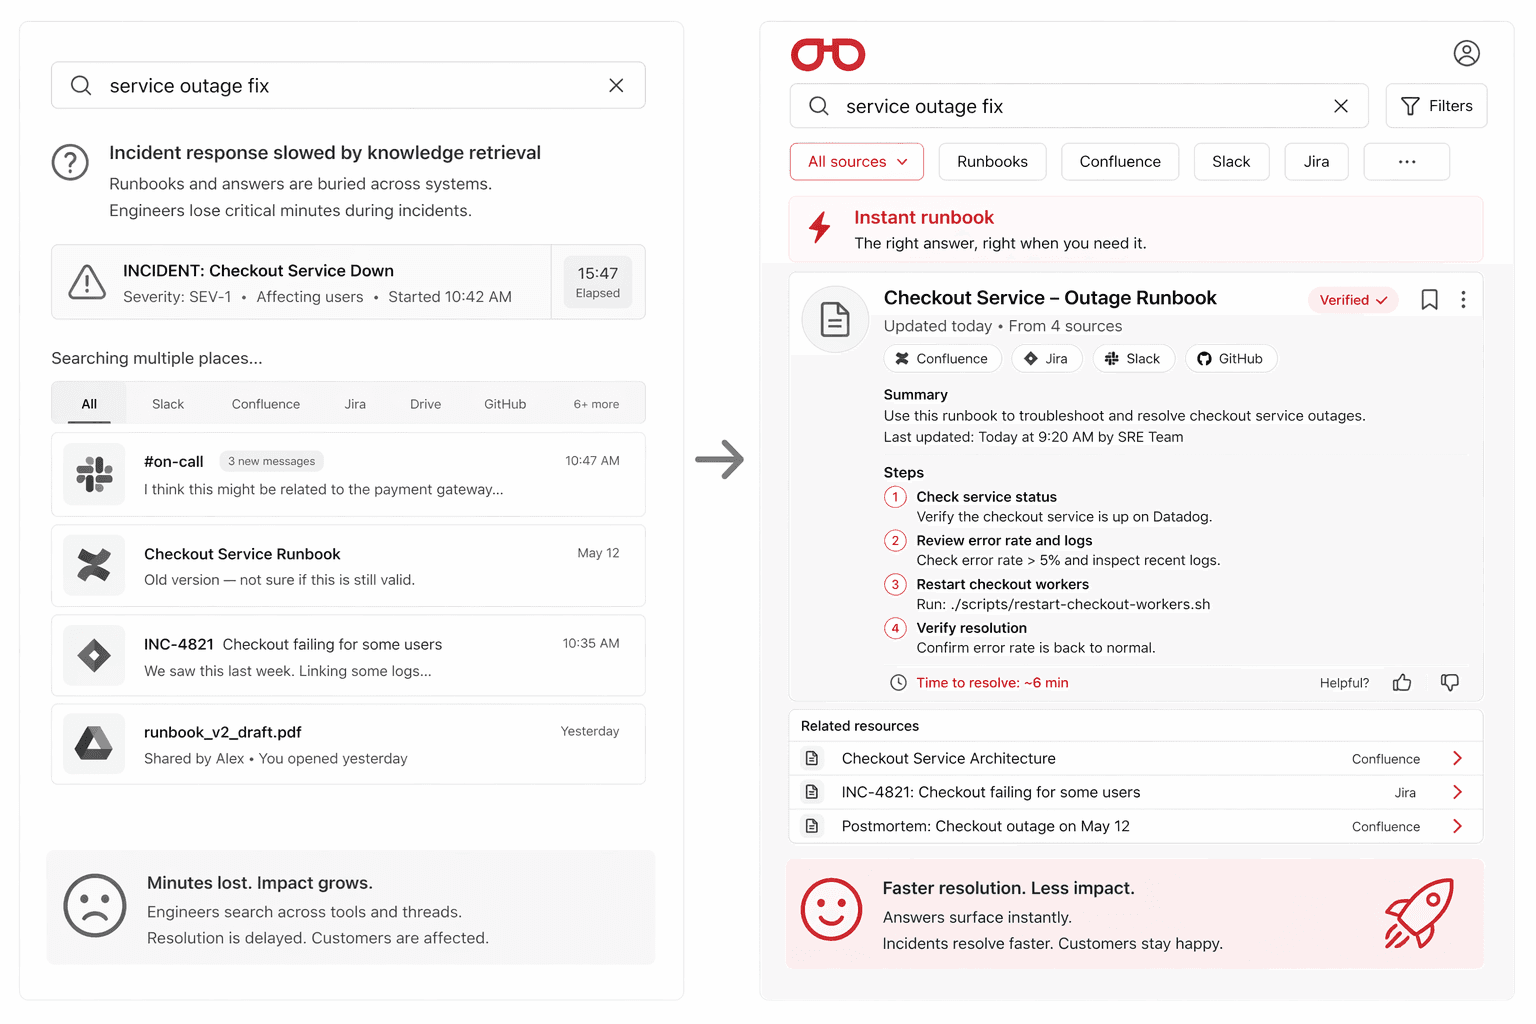Click the GitHub source chip on runbook
The image size is (1536, 1024).
[x=1230, y=359]
